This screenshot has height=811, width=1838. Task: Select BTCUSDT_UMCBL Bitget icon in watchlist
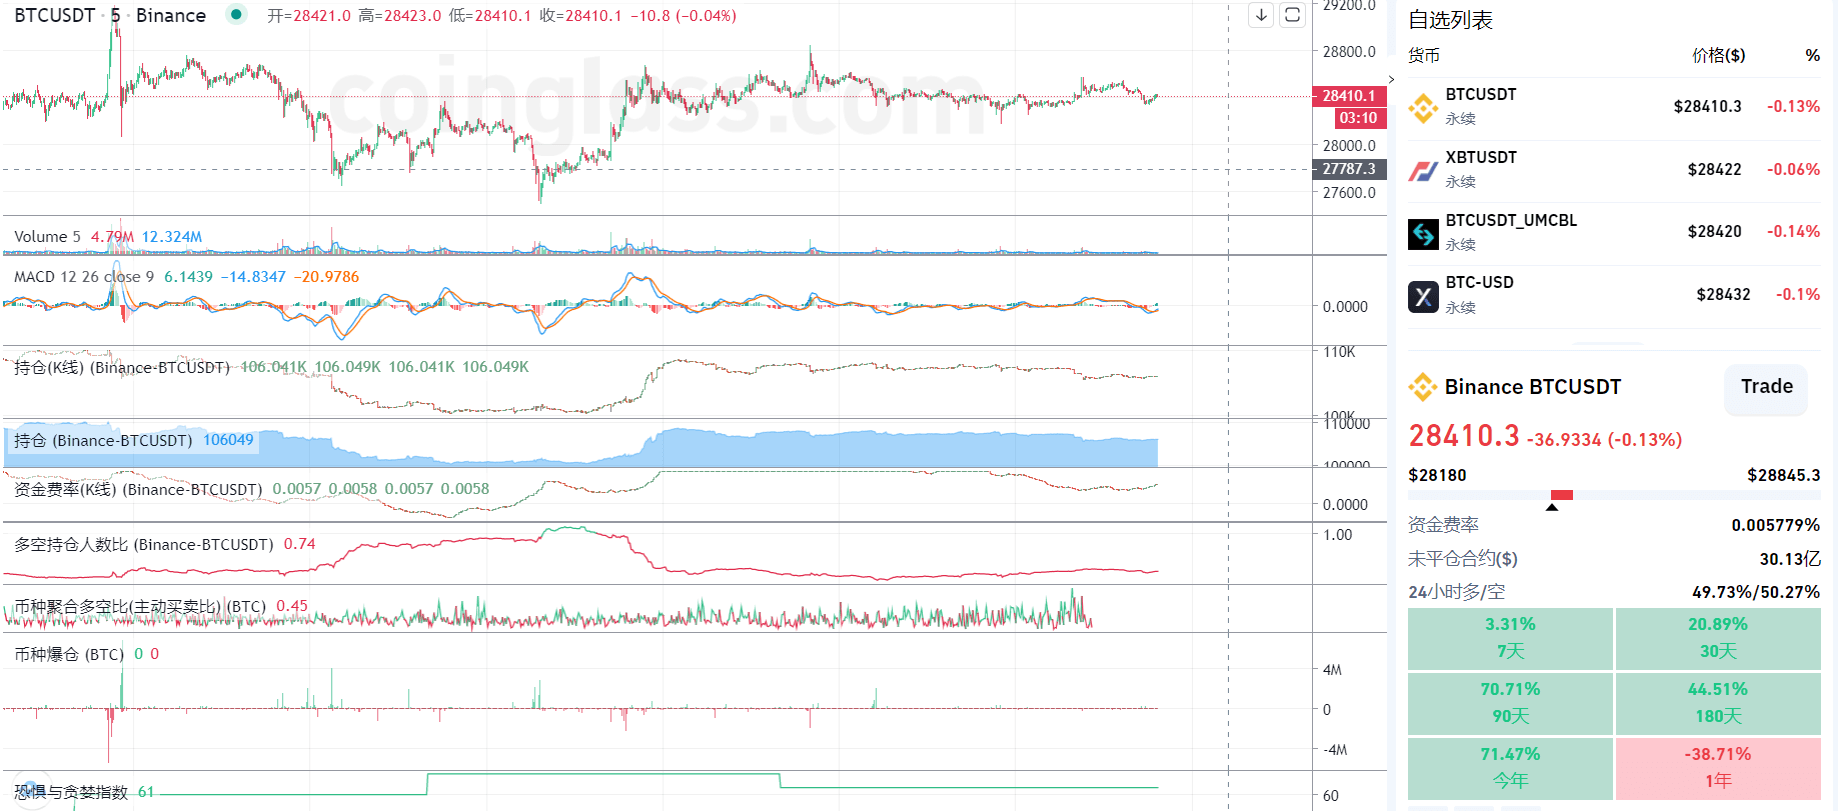click(1423, 233)
